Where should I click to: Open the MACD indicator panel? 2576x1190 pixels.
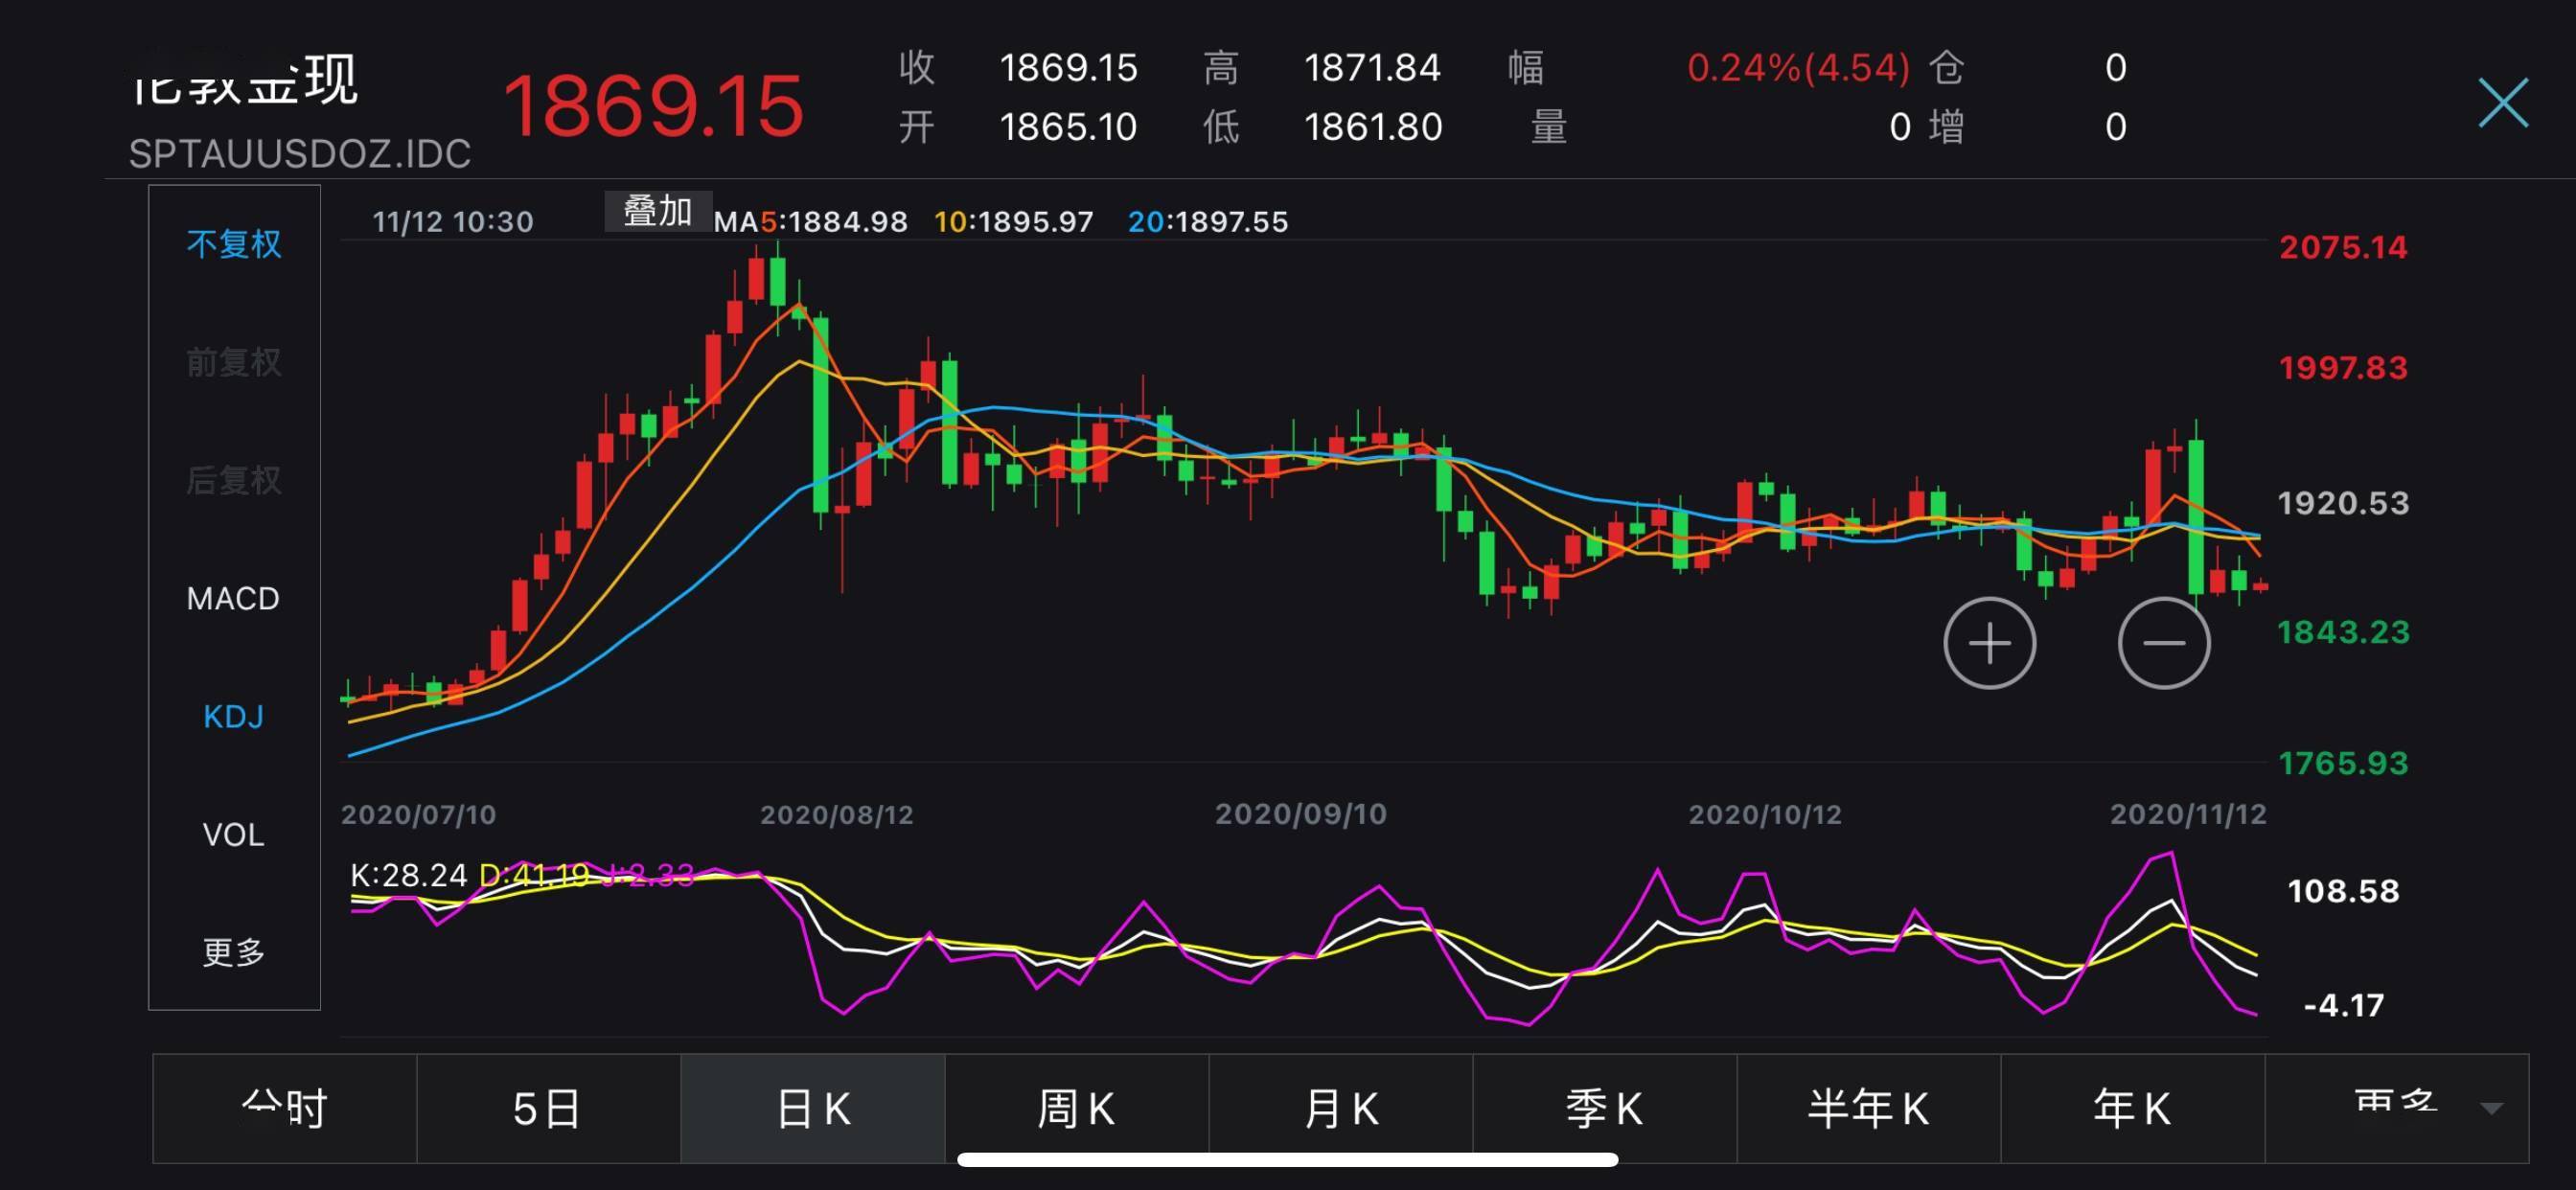coord(233,597)
